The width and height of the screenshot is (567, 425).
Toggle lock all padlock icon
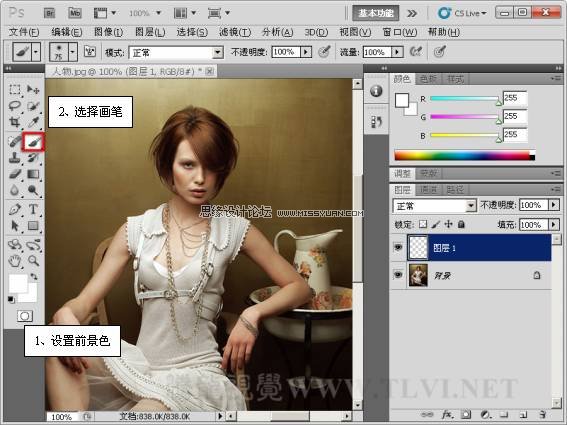click(461, 224)
